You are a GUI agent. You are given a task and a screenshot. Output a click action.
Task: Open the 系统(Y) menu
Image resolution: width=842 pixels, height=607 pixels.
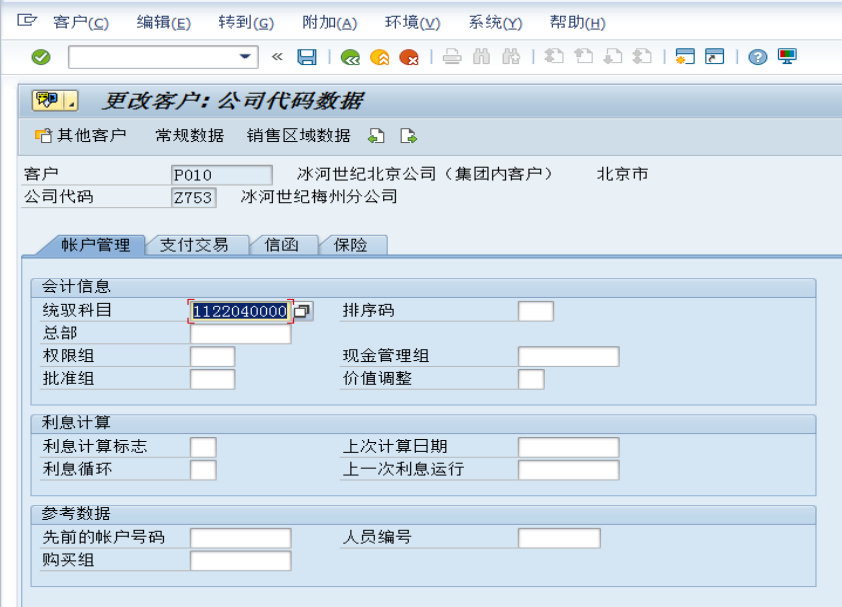[495, 23]
